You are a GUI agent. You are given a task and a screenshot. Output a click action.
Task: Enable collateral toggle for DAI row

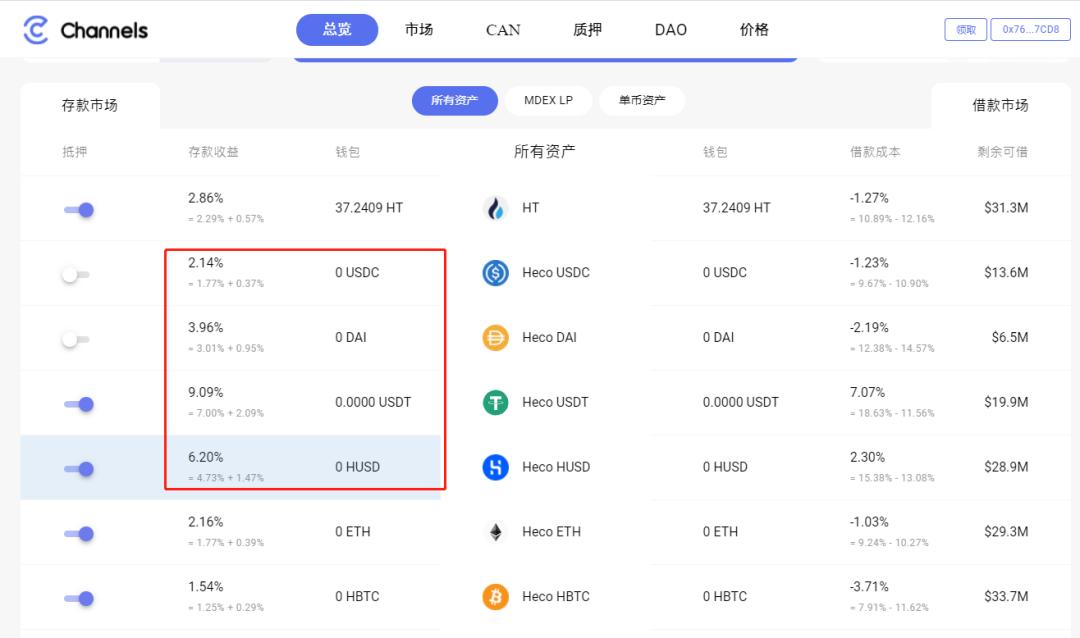(76, 337)
